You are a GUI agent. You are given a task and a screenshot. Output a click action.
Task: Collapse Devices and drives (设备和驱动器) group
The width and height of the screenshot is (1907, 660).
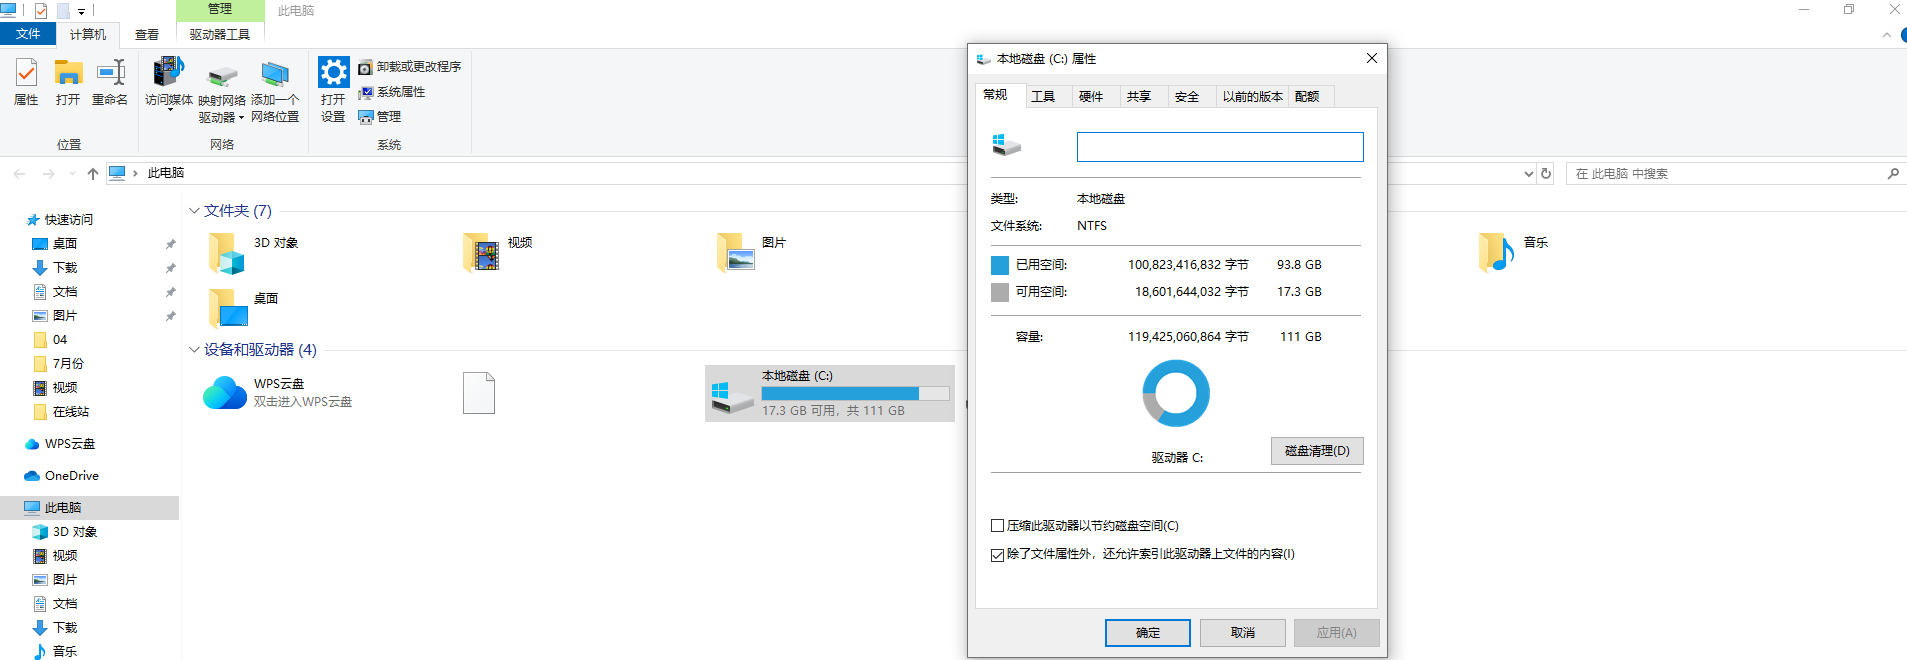tap(194, 350)
